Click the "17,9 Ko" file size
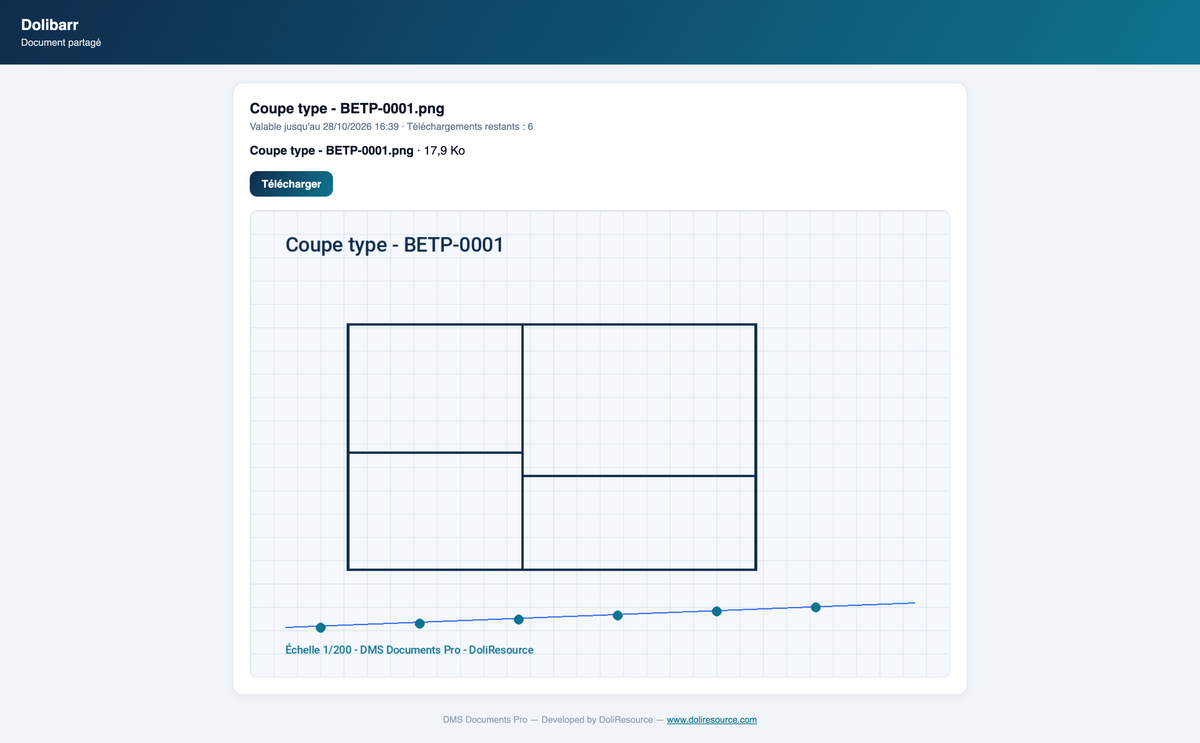Viewport: 1200px width, 743px height. click(x=444, y=151)
